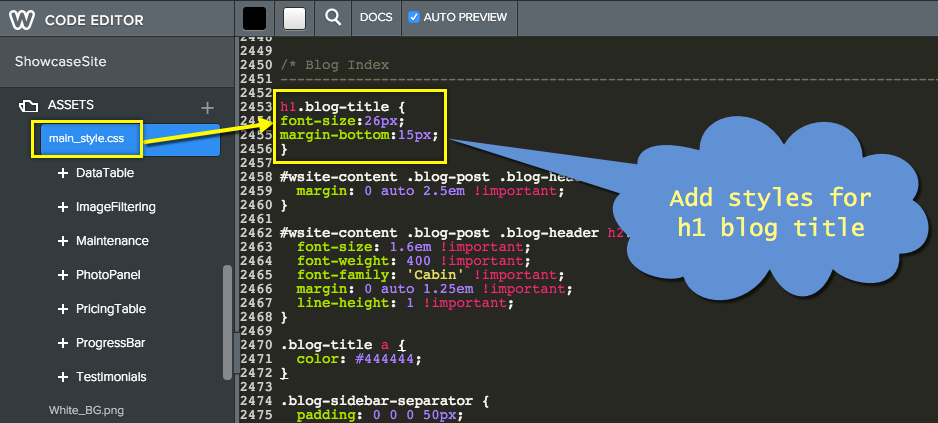This screenshot has height=423, width=938.
Task: Click the plus icon beside ASSETS
Action: click(207, 107)
